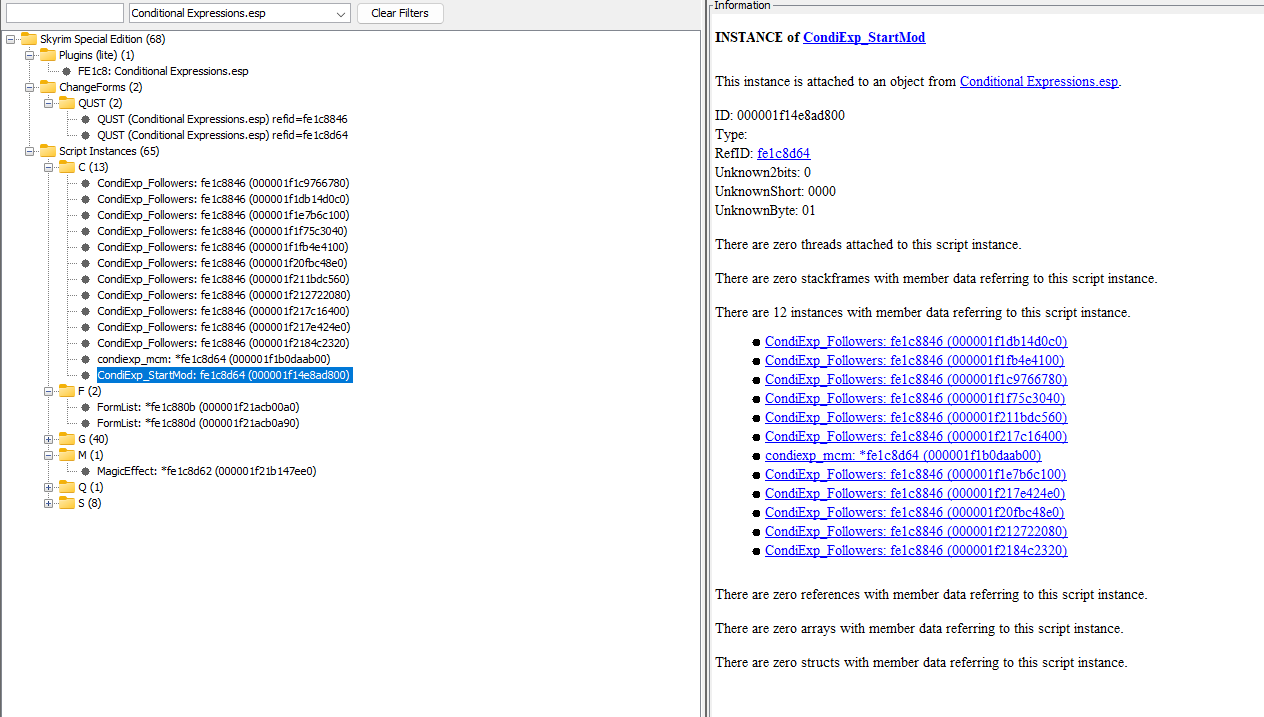Collapse the M (1) folder
This screenshot has height=717, width=1264.
pos(49,455)
